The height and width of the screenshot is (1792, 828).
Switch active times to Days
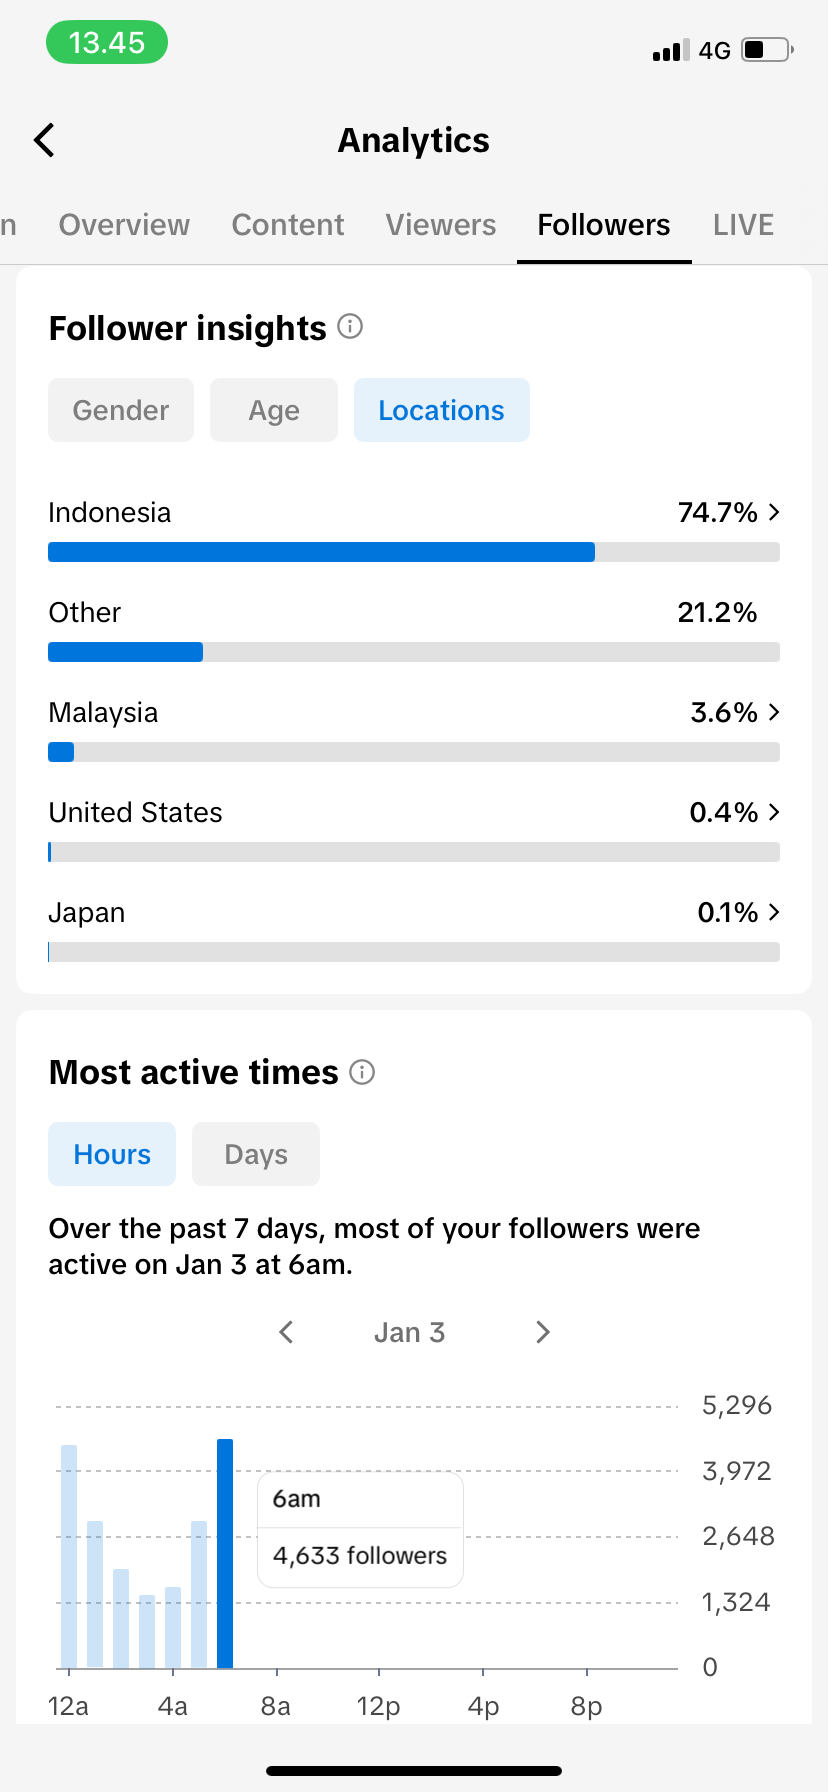[256, 1154]
